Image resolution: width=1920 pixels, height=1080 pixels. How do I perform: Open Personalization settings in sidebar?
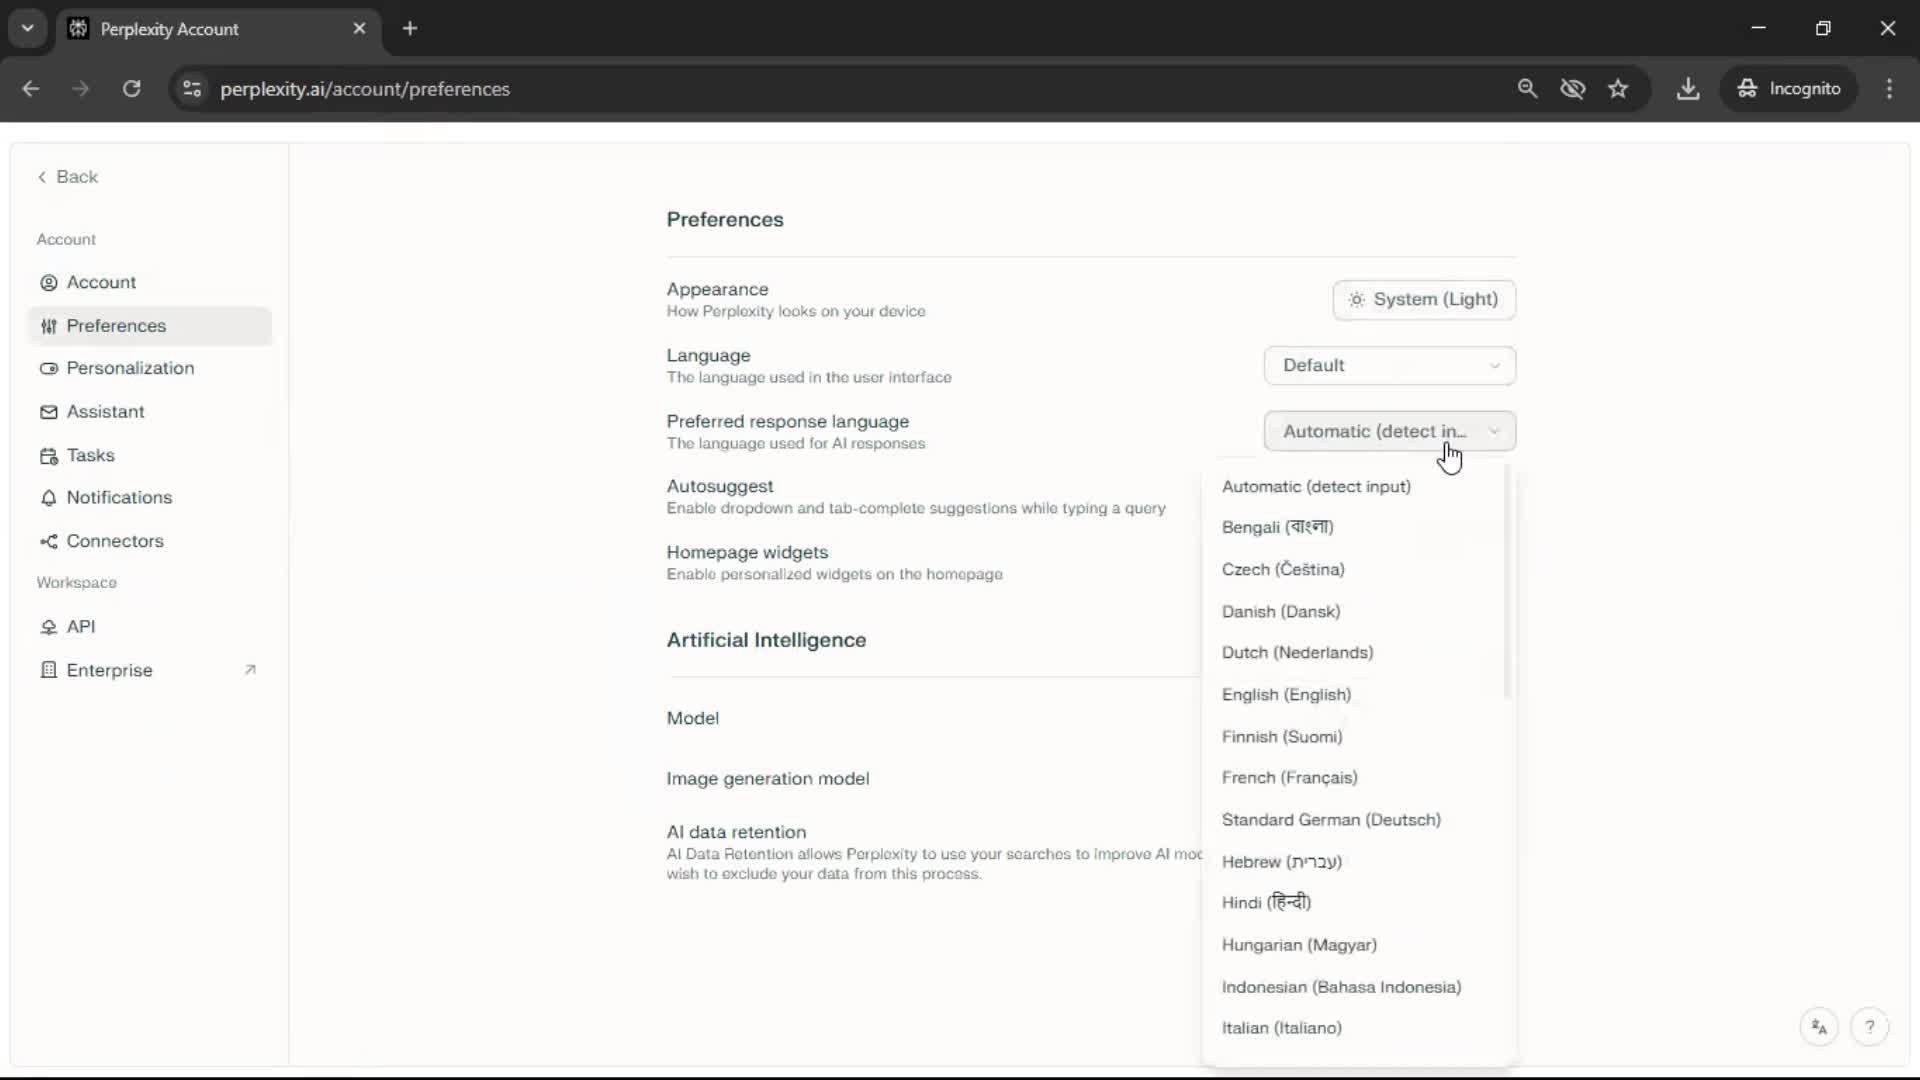(x=130, y=368)
